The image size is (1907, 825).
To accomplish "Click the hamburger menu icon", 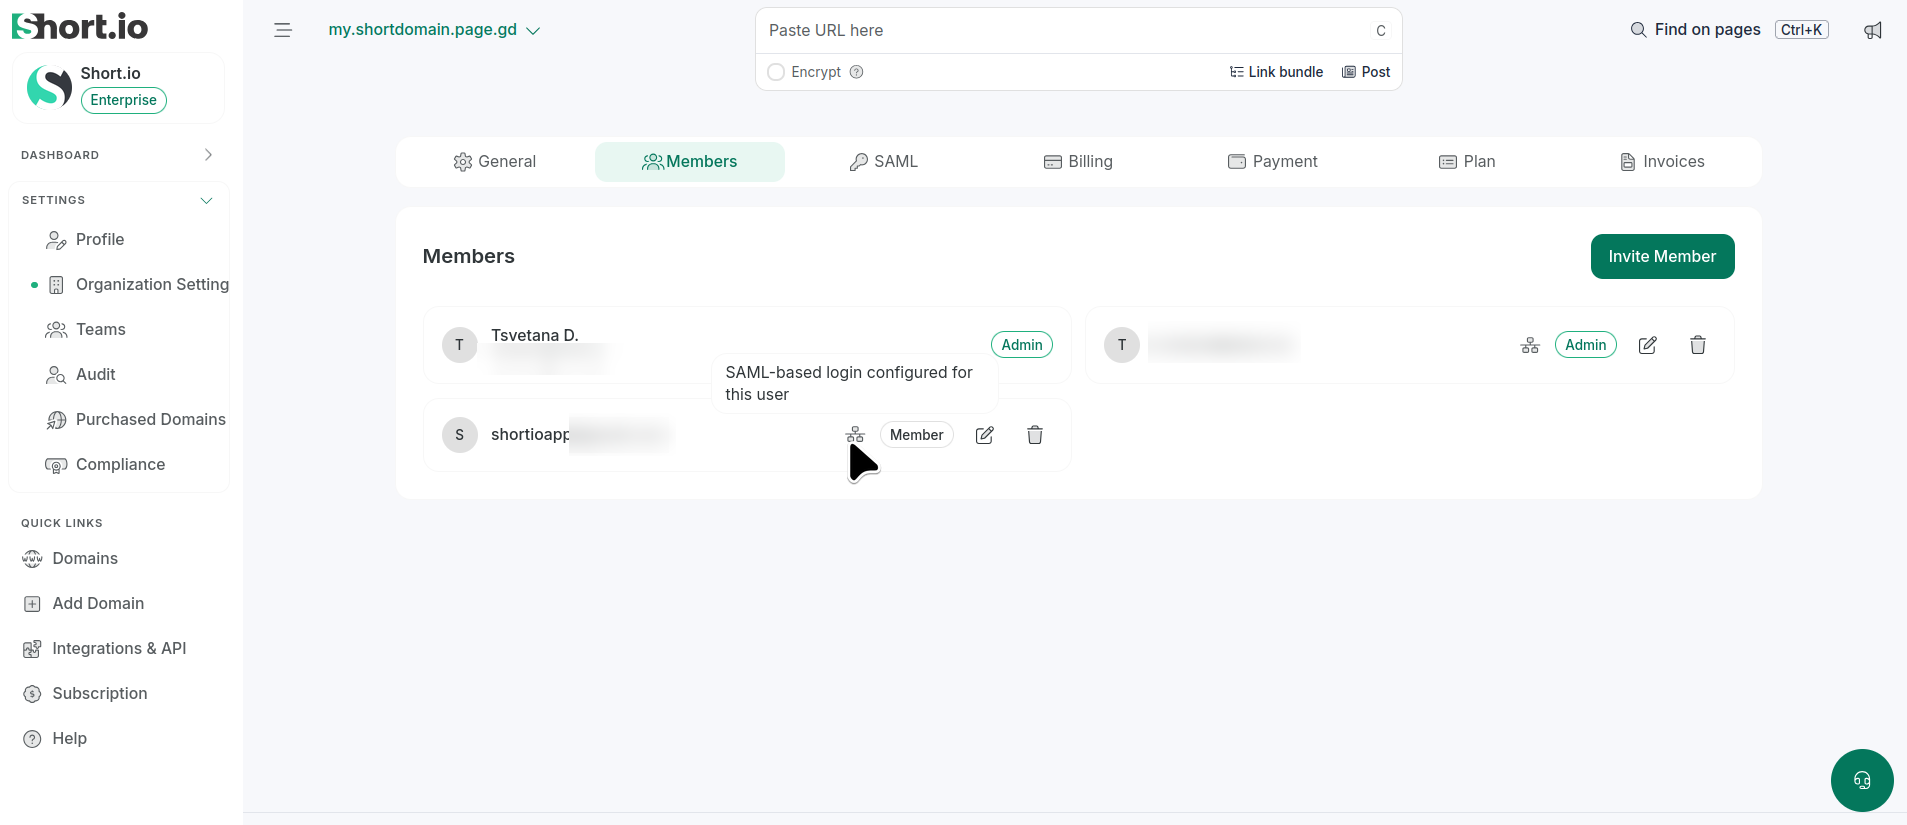I will coord(283,30).
